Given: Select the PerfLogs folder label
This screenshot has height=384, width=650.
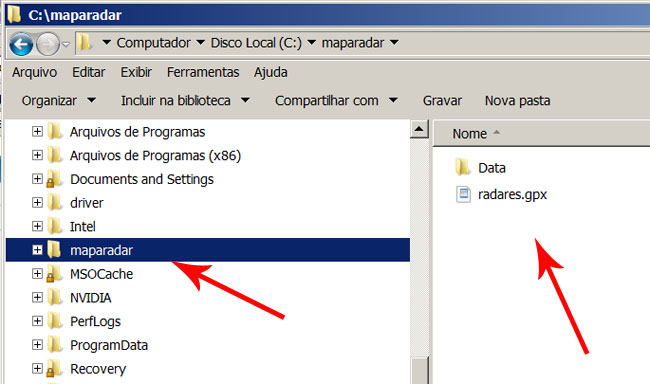Looking at the screenshot, I should [95, 321].
